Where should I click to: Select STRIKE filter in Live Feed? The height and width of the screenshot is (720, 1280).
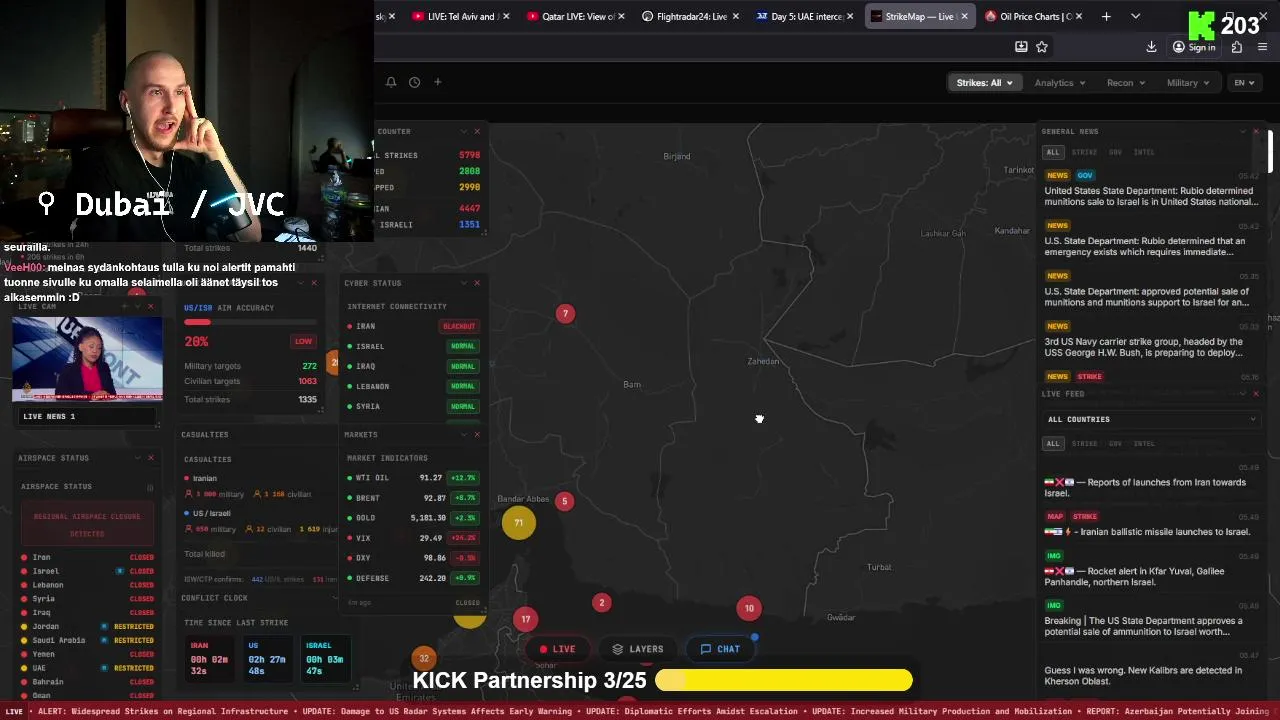tap(1084, 444)
